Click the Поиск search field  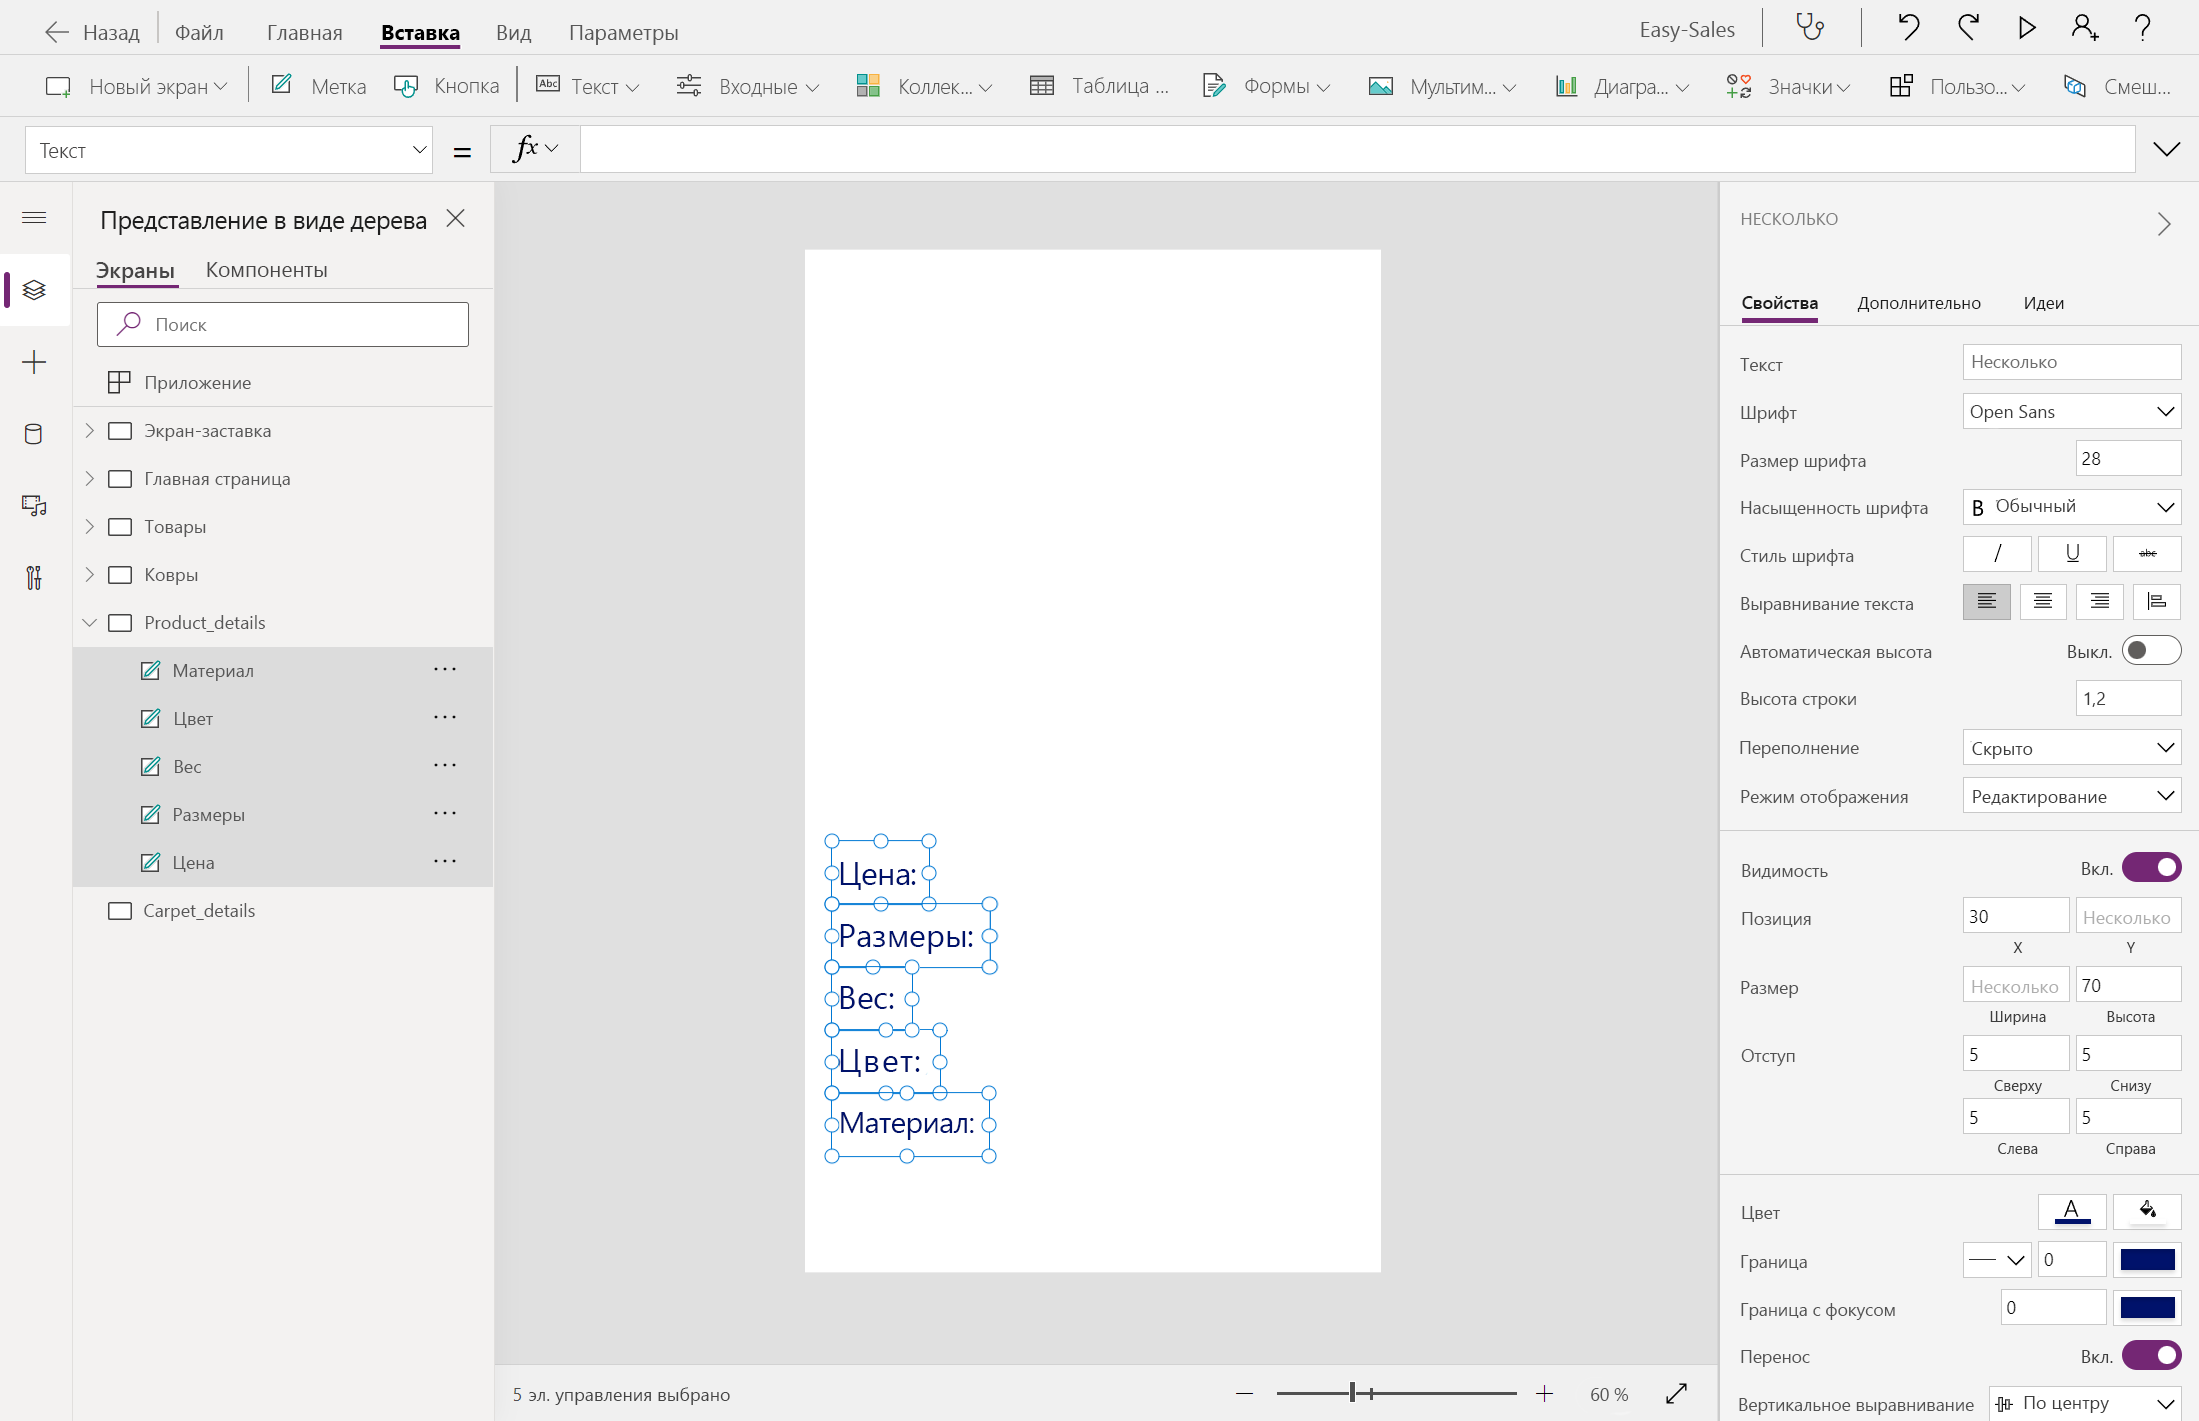pos(283,325)
